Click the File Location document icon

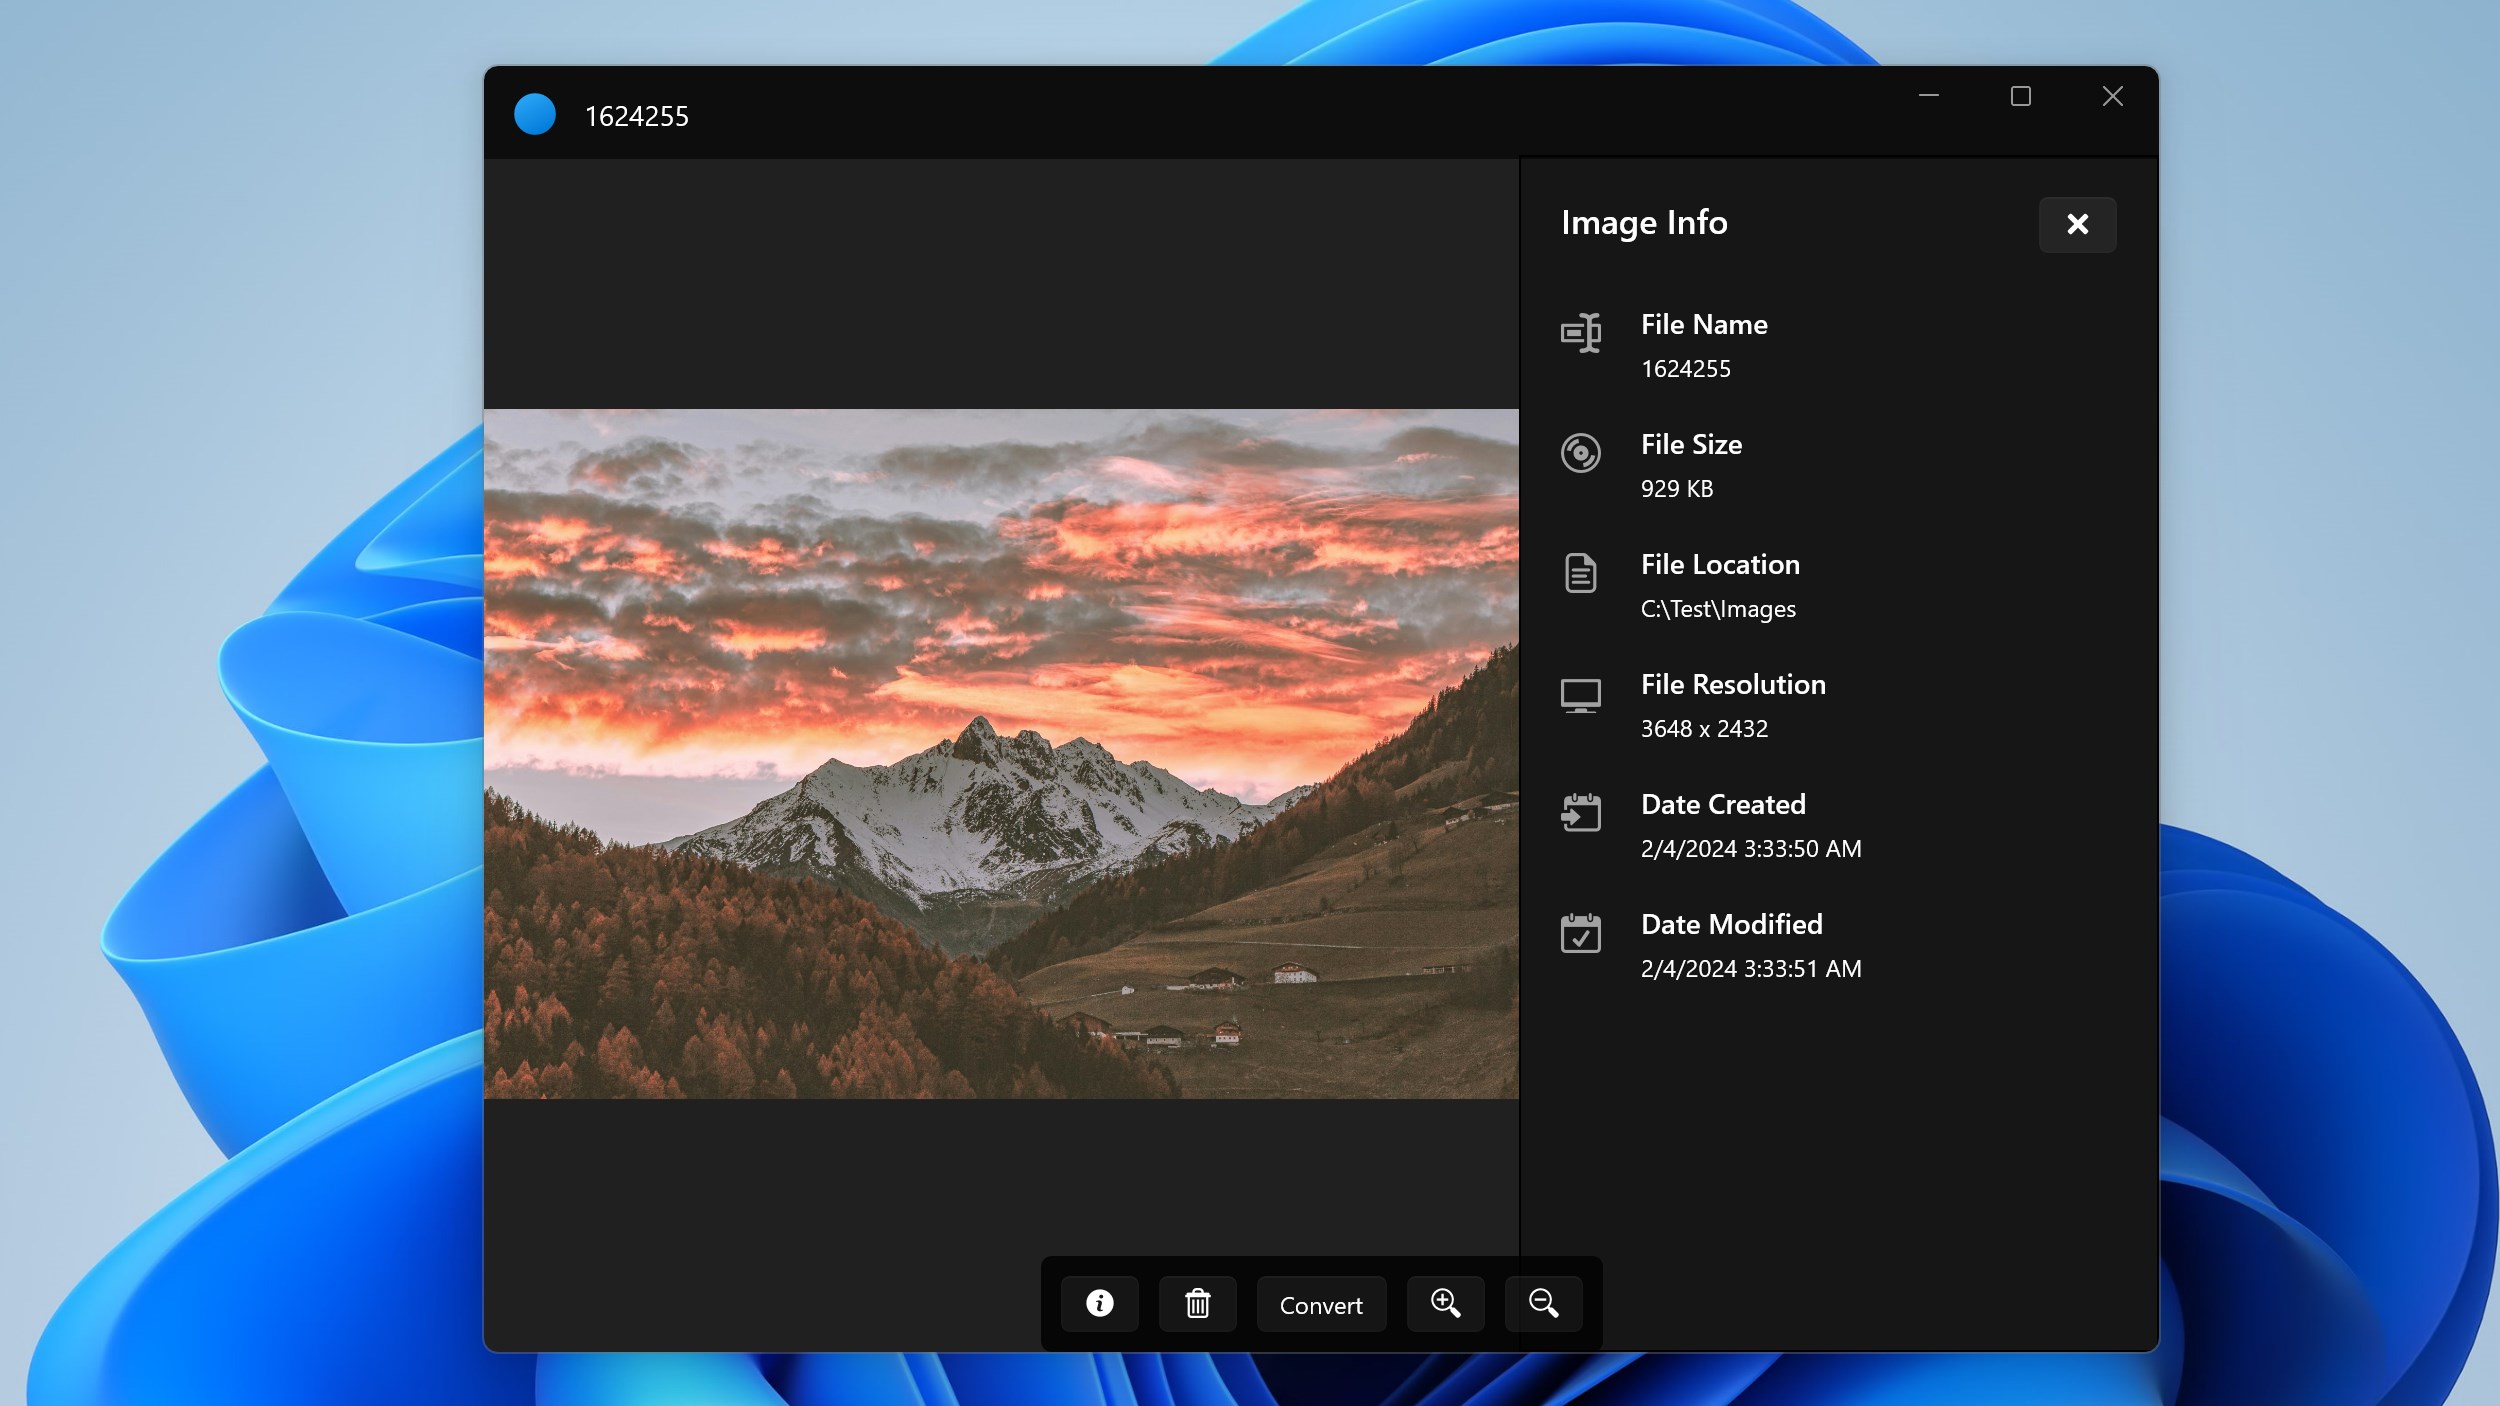click(x=1580, y=573)
